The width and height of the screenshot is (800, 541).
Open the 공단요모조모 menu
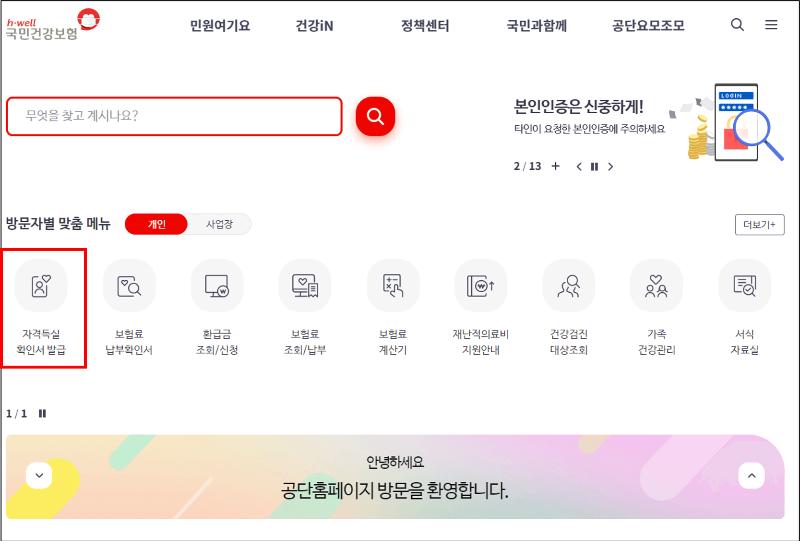[648, 26]
